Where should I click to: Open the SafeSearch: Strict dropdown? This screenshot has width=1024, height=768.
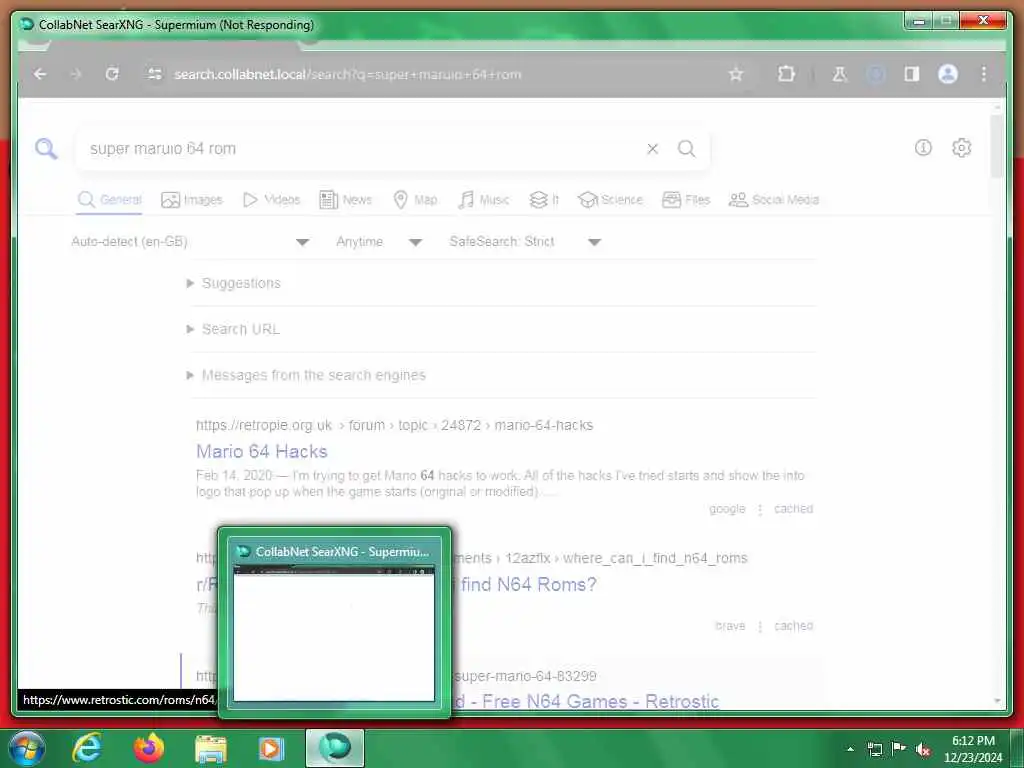(525, 242)
